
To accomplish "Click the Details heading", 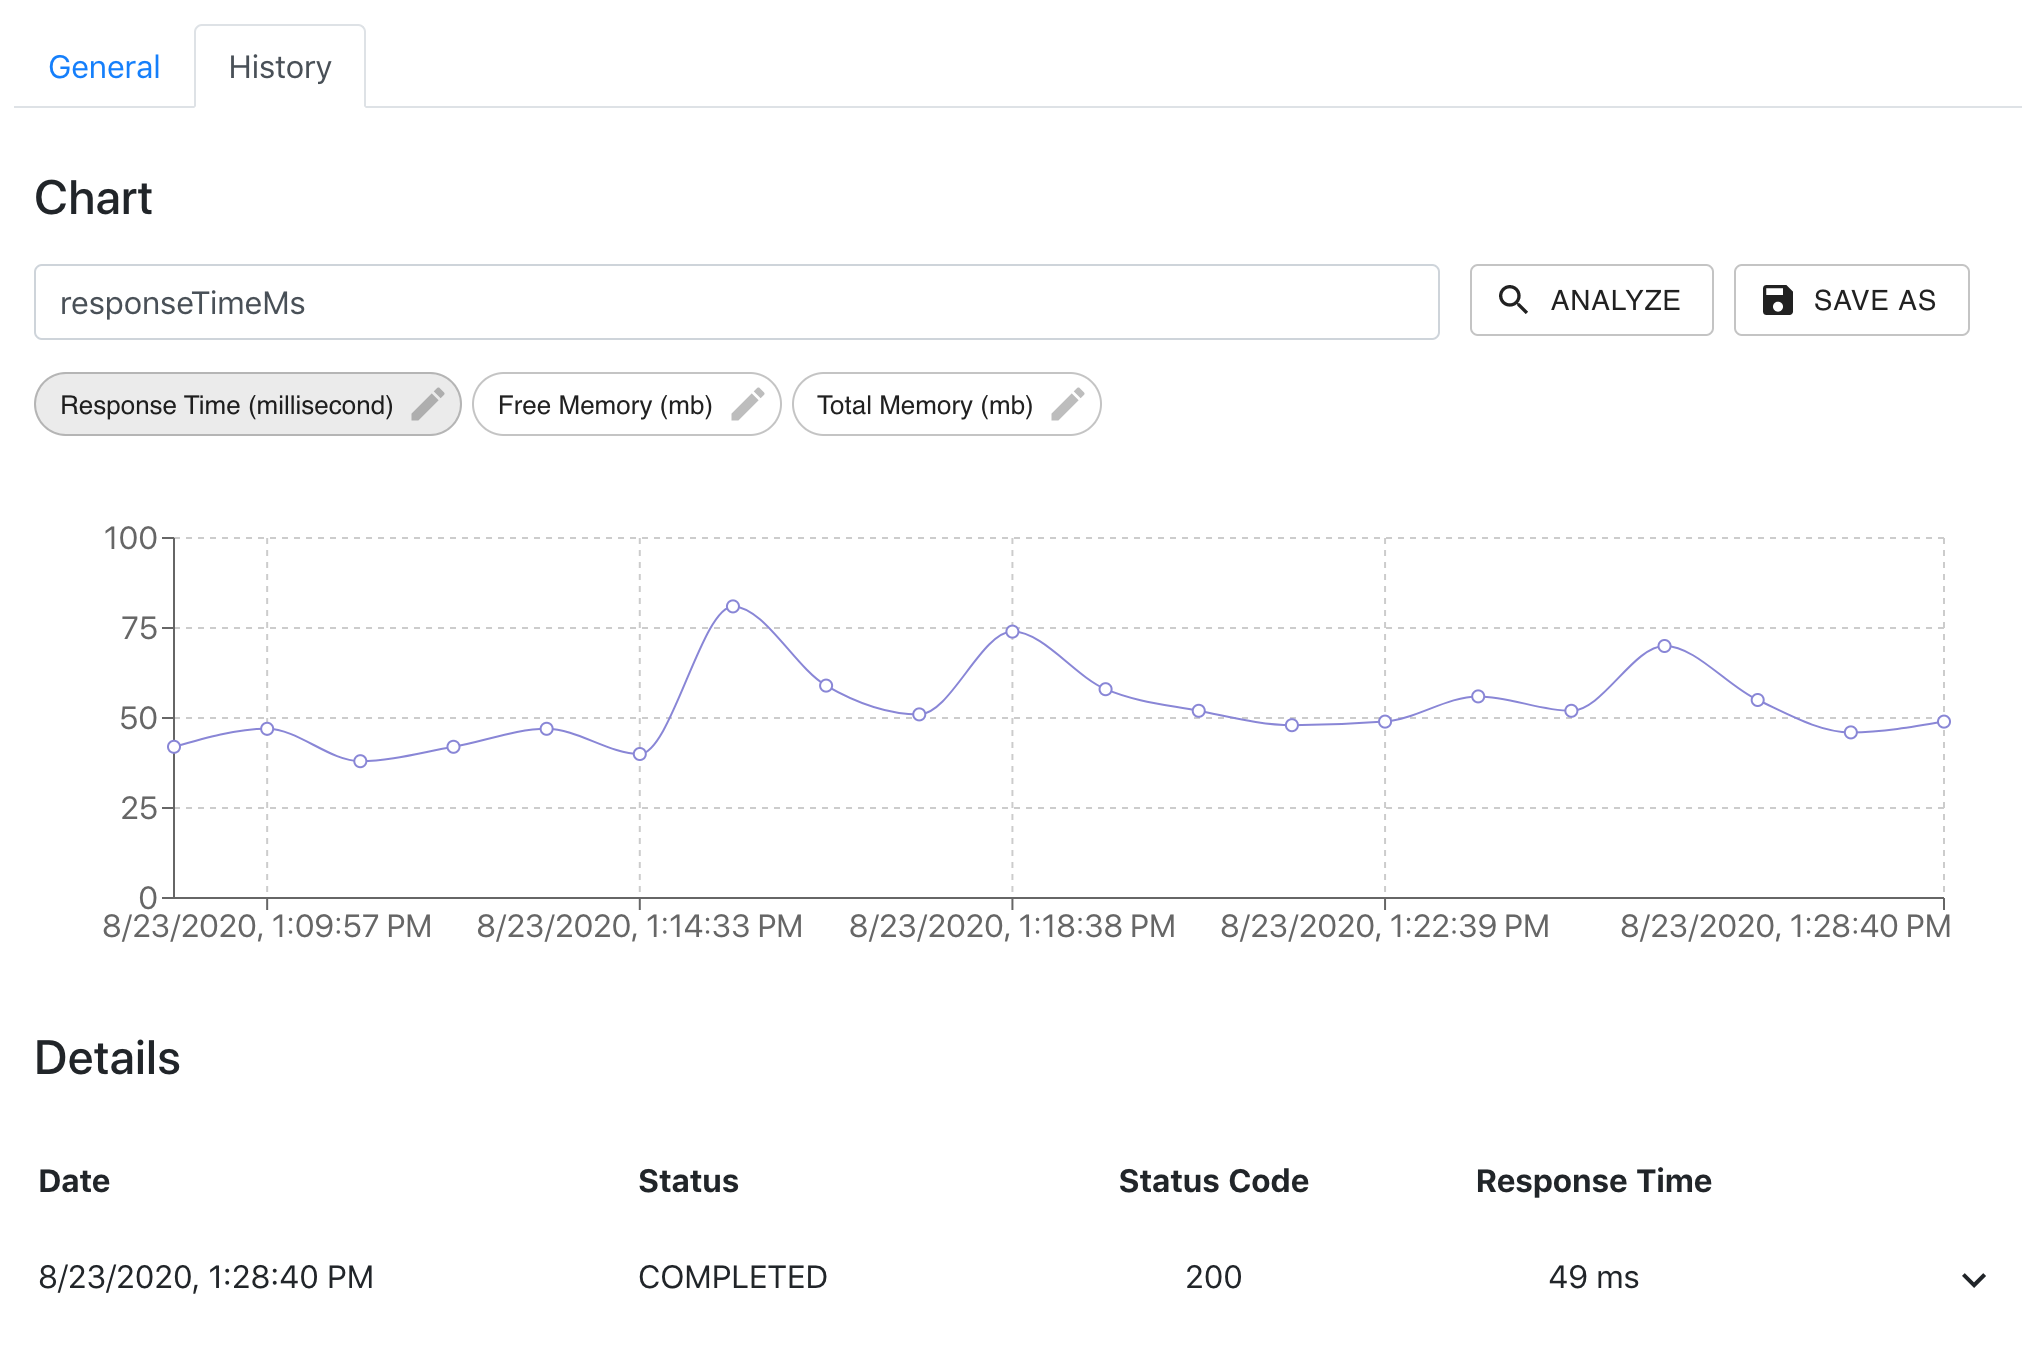I will click(107, 1058).
